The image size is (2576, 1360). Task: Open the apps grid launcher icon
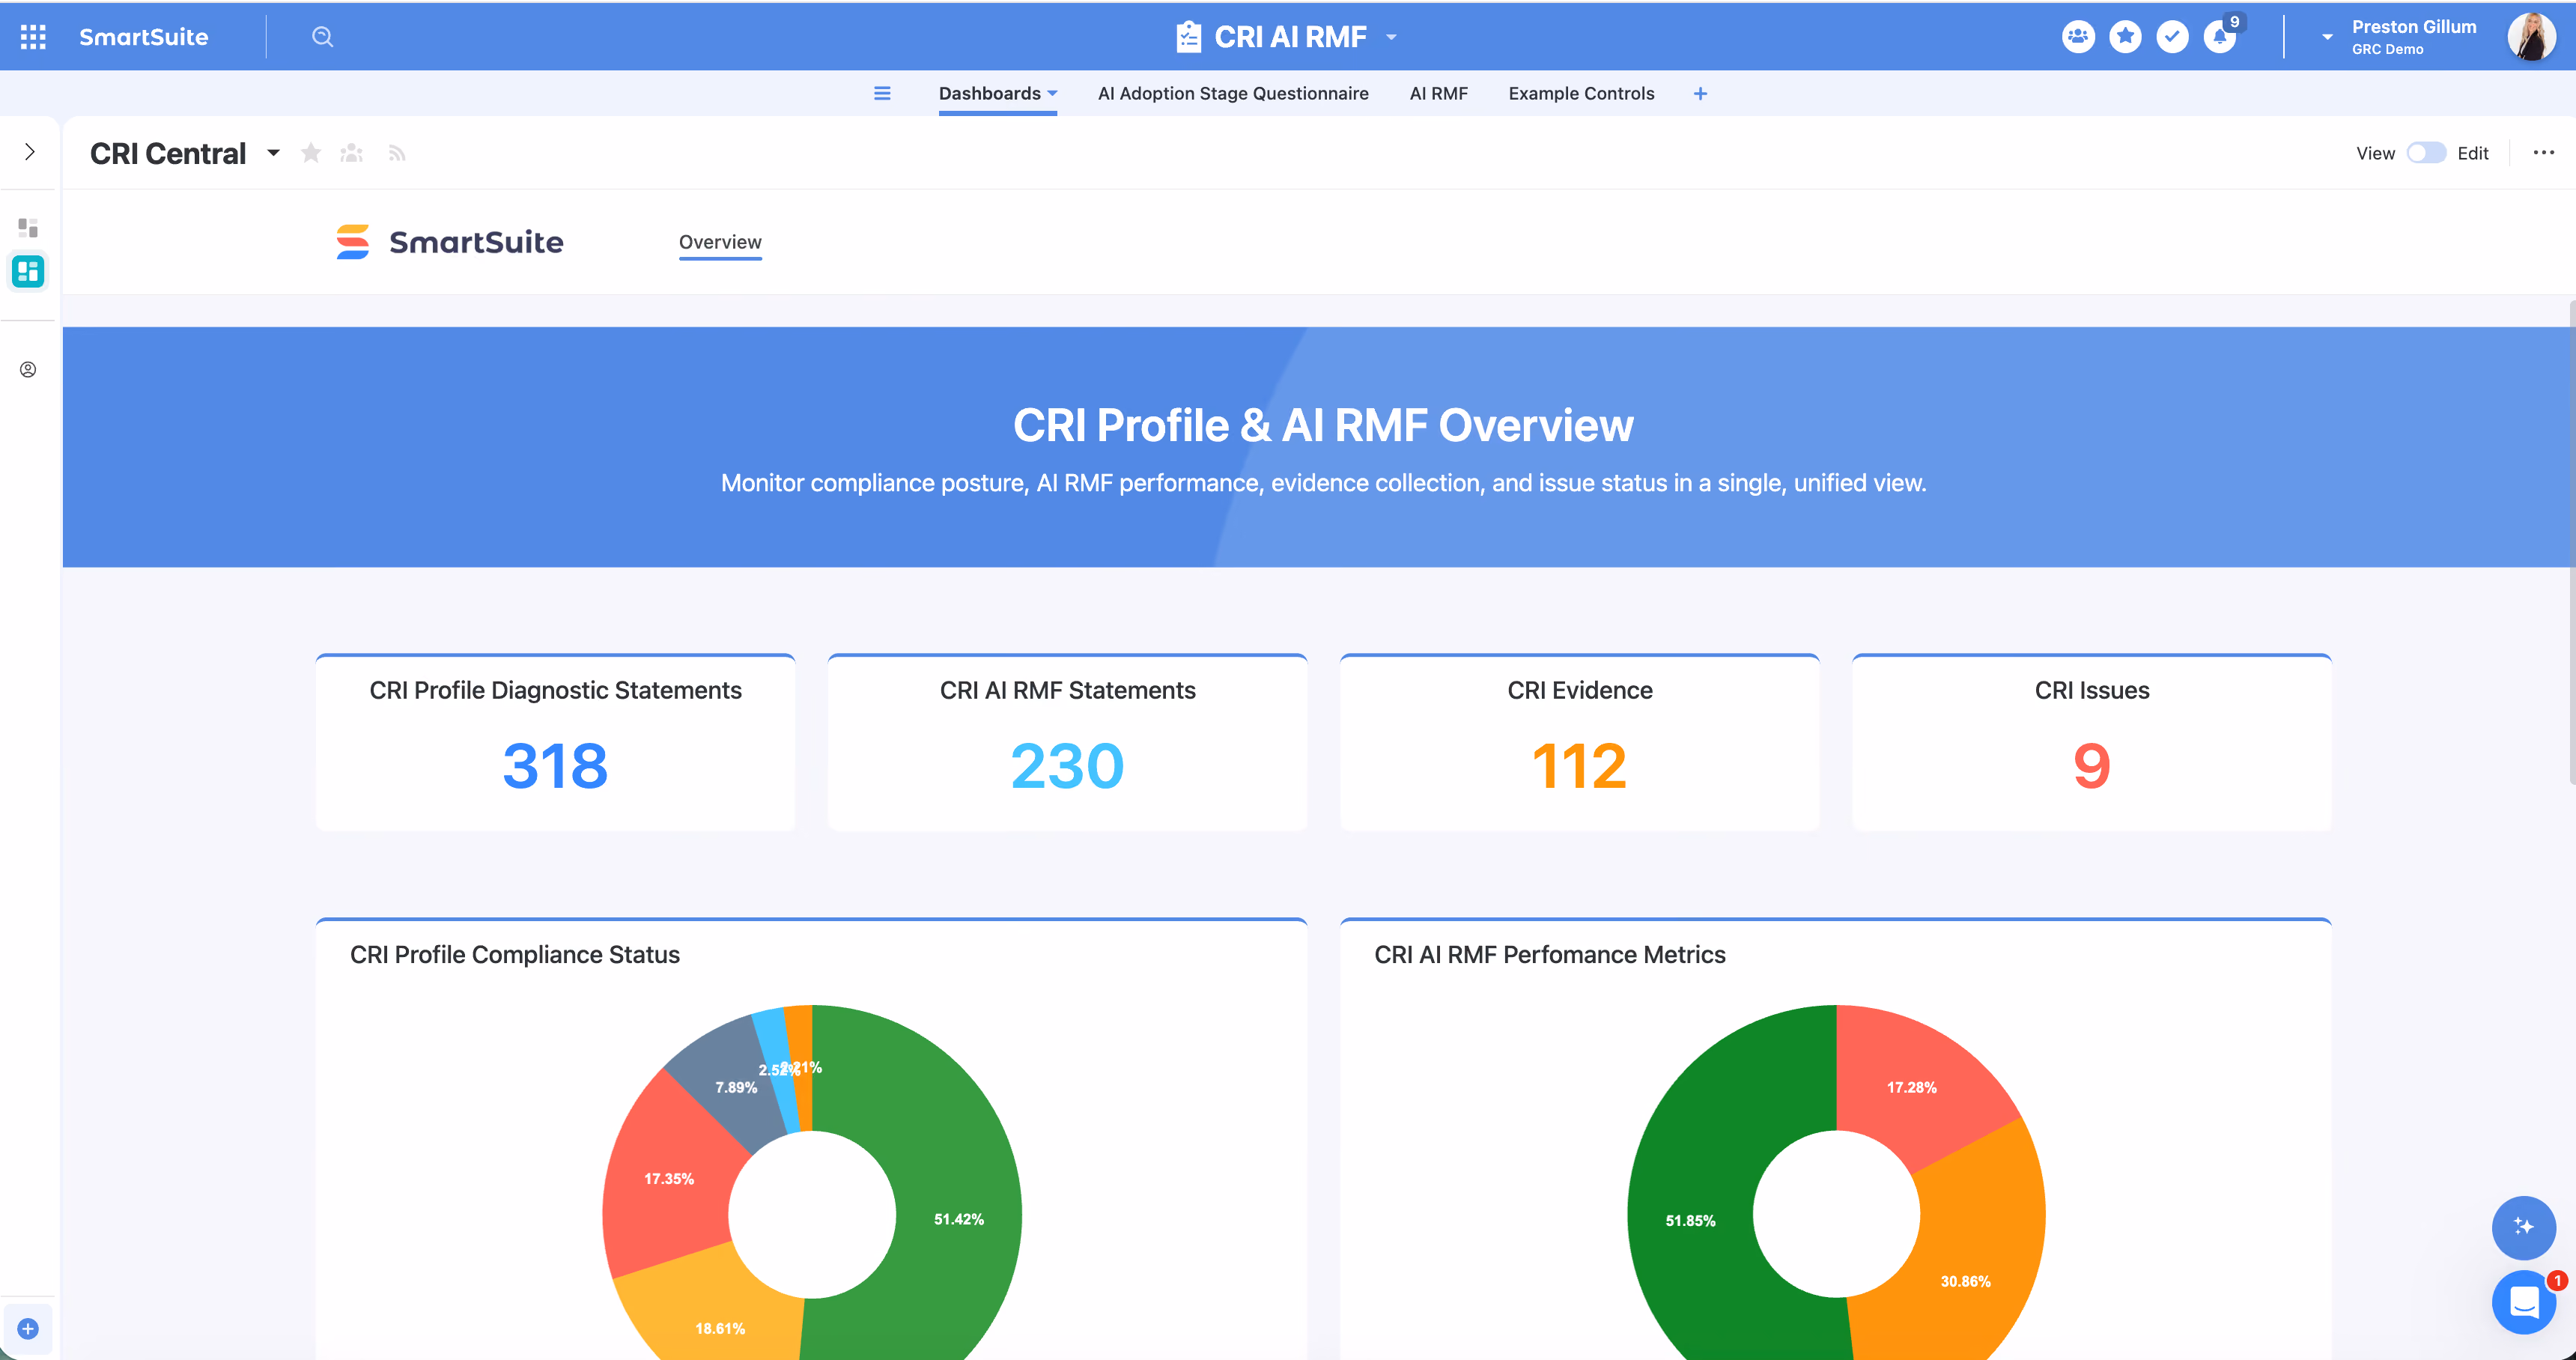pyautogui.click(x=33, y=37)
